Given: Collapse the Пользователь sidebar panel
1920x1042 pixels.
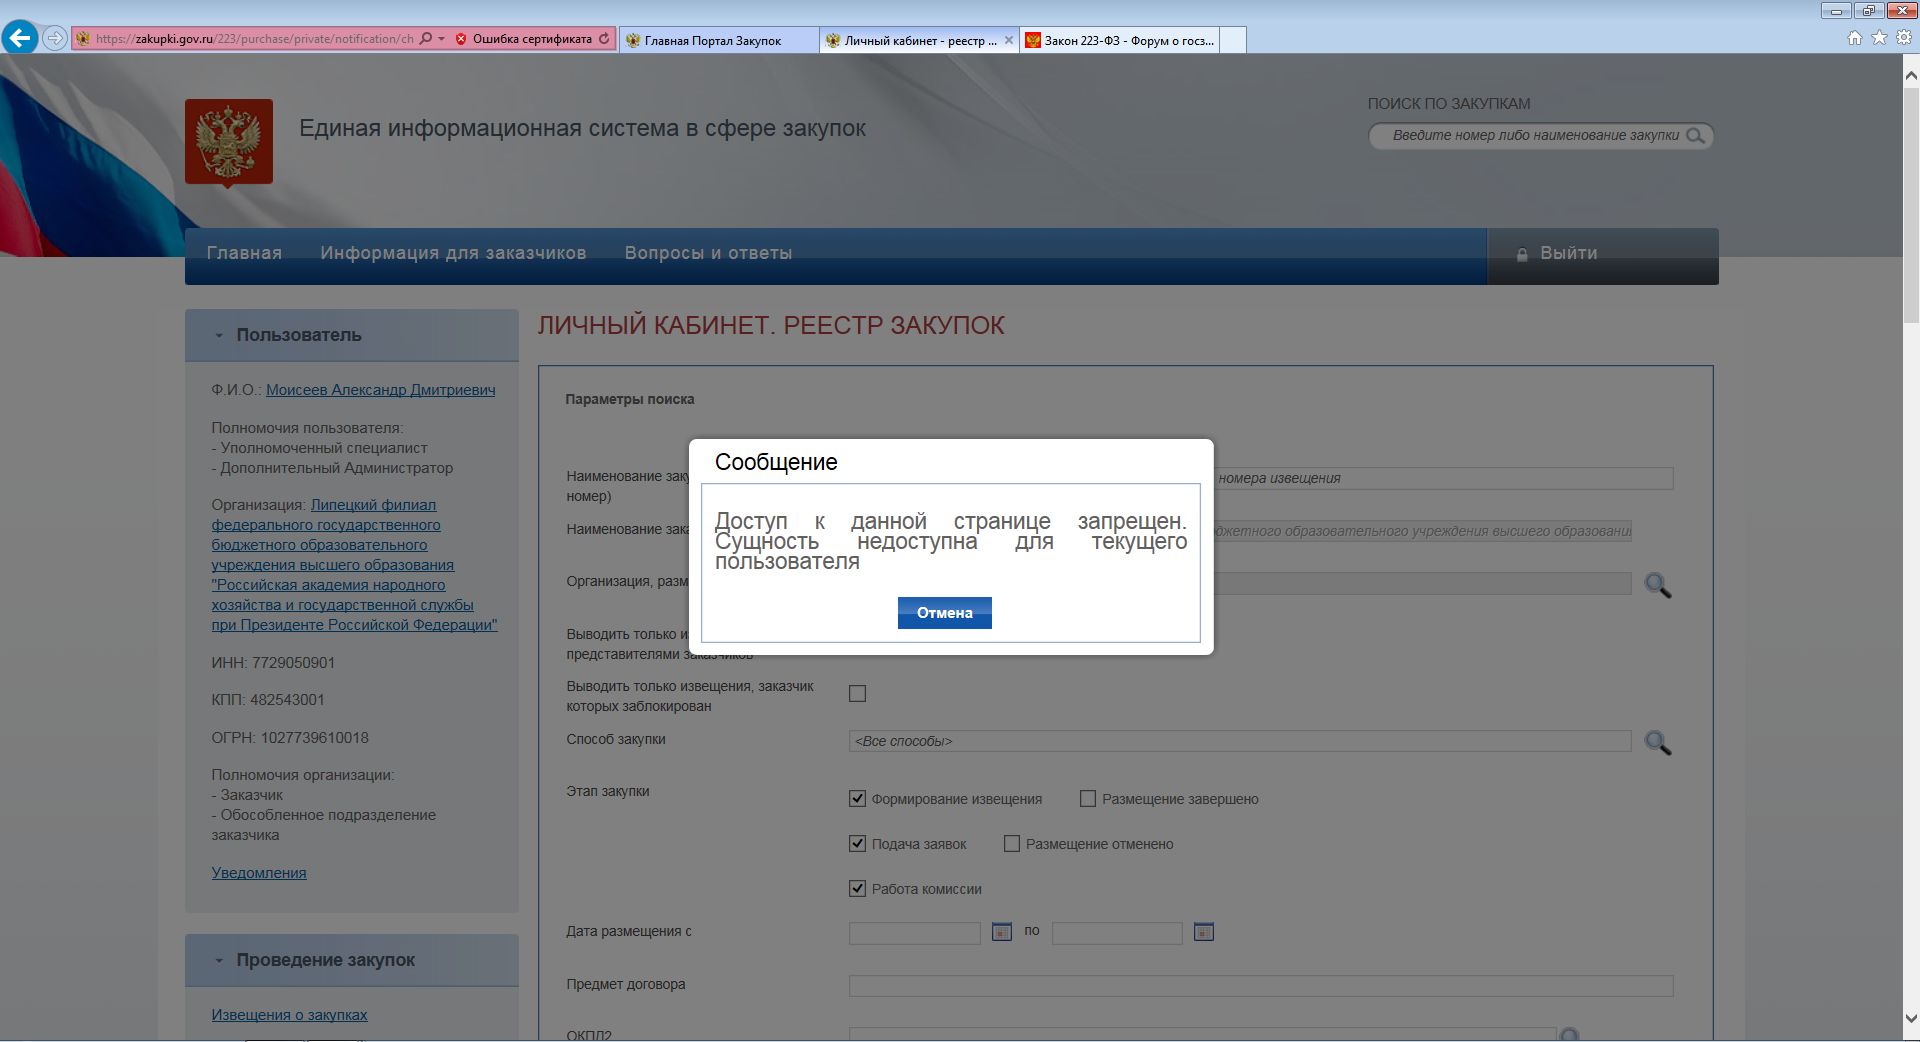Looking at the screenshot, I should [220, 336].
